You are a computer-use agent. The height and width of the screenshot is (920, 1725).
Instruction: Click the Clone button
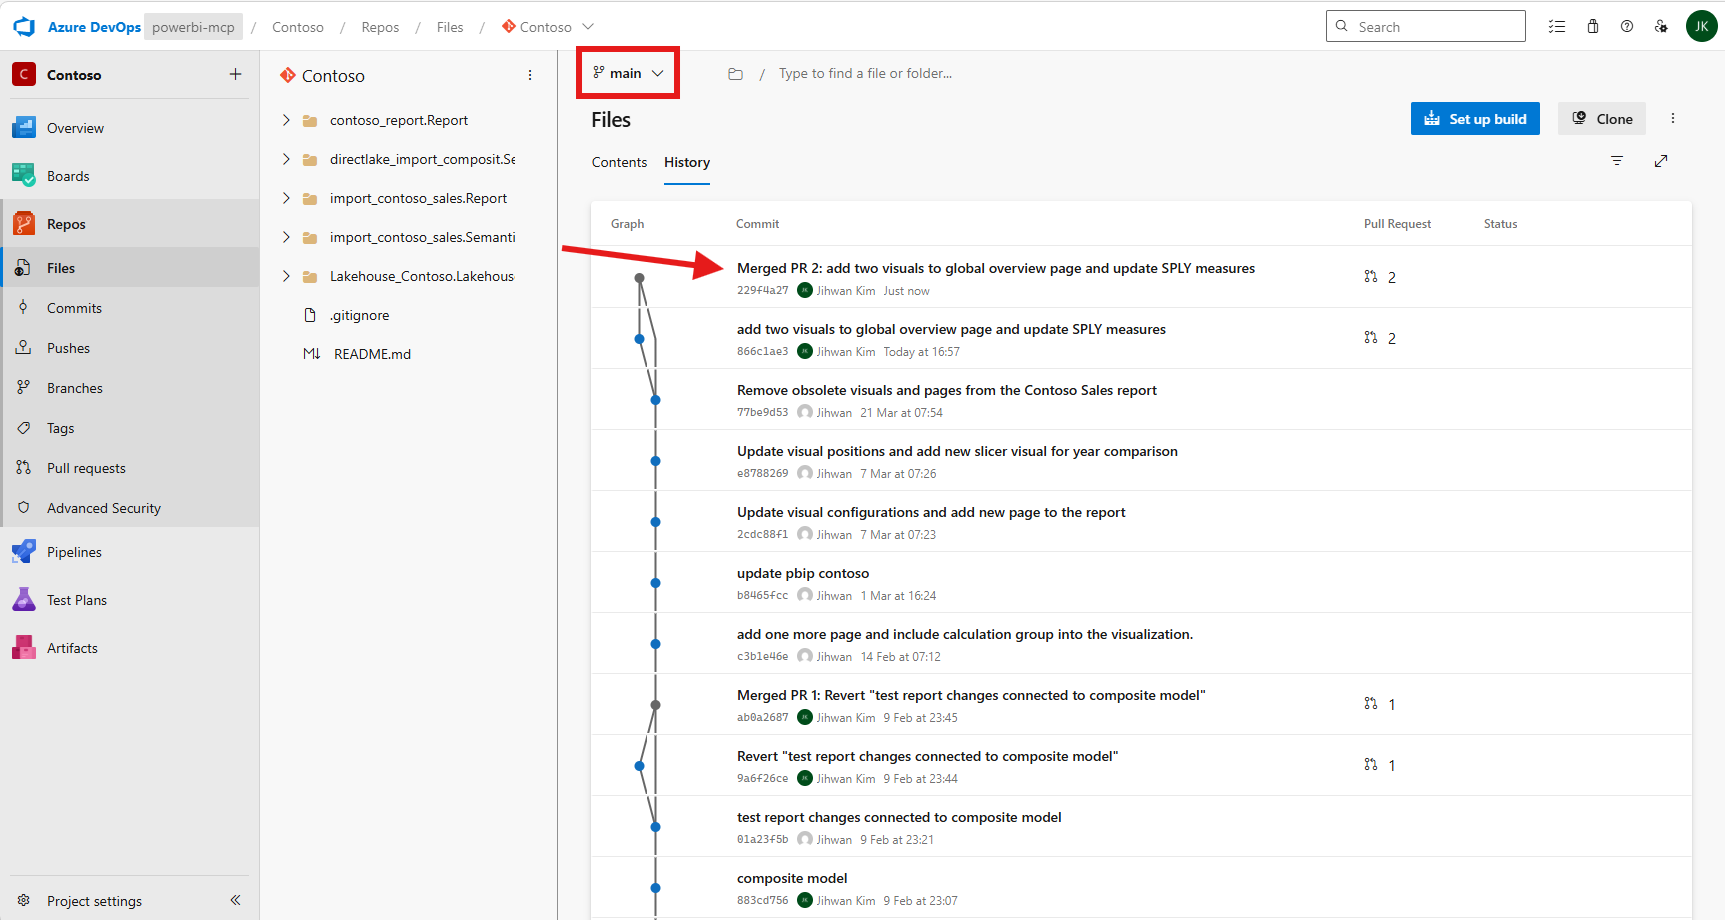pos(1602,118)
